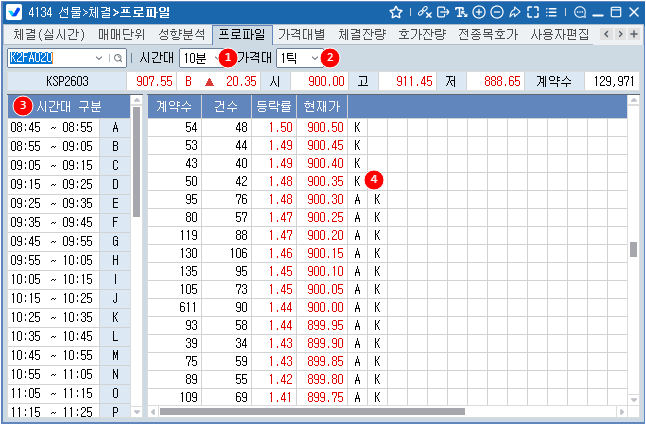Click the zoom out minus icon
Viewport: 646px width, 425px height.
coord(497,11)
